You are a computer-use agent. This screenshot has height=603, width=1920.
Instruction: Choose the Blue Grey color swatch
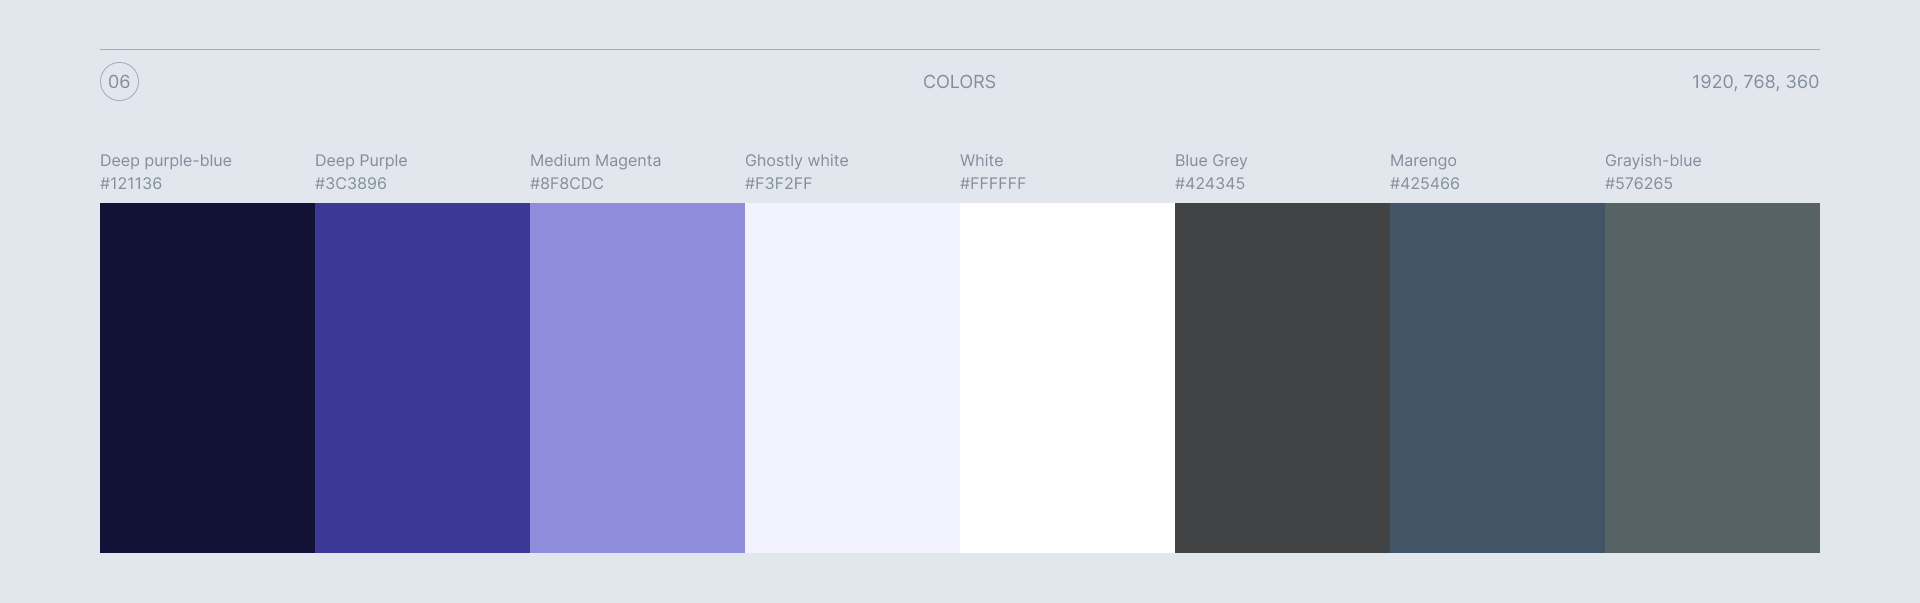(1282, 378)
